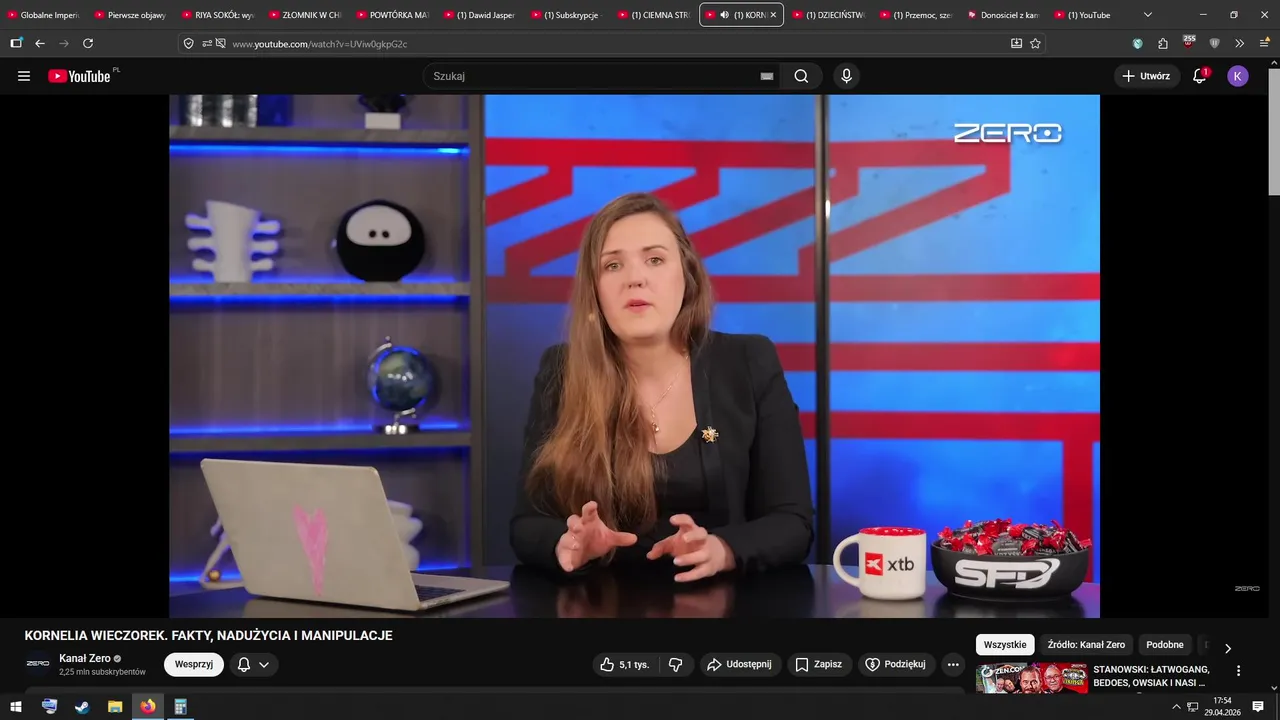Screen dimensions: 1280x720
Task: Switch to Dawid Jasper tab
Action: (478, 15)
